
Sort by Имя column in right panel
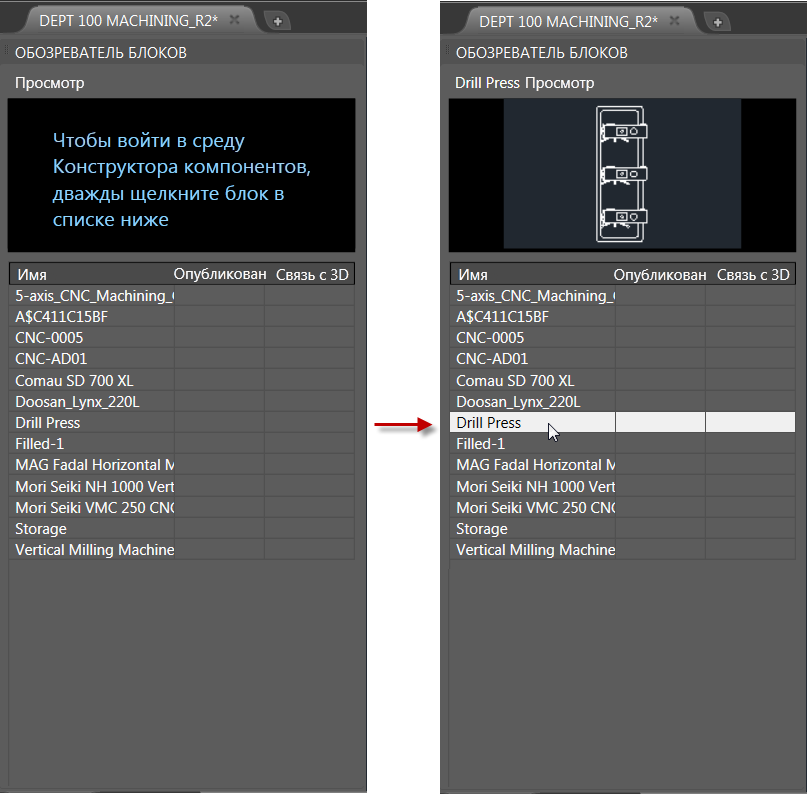(x=533, y=274)
